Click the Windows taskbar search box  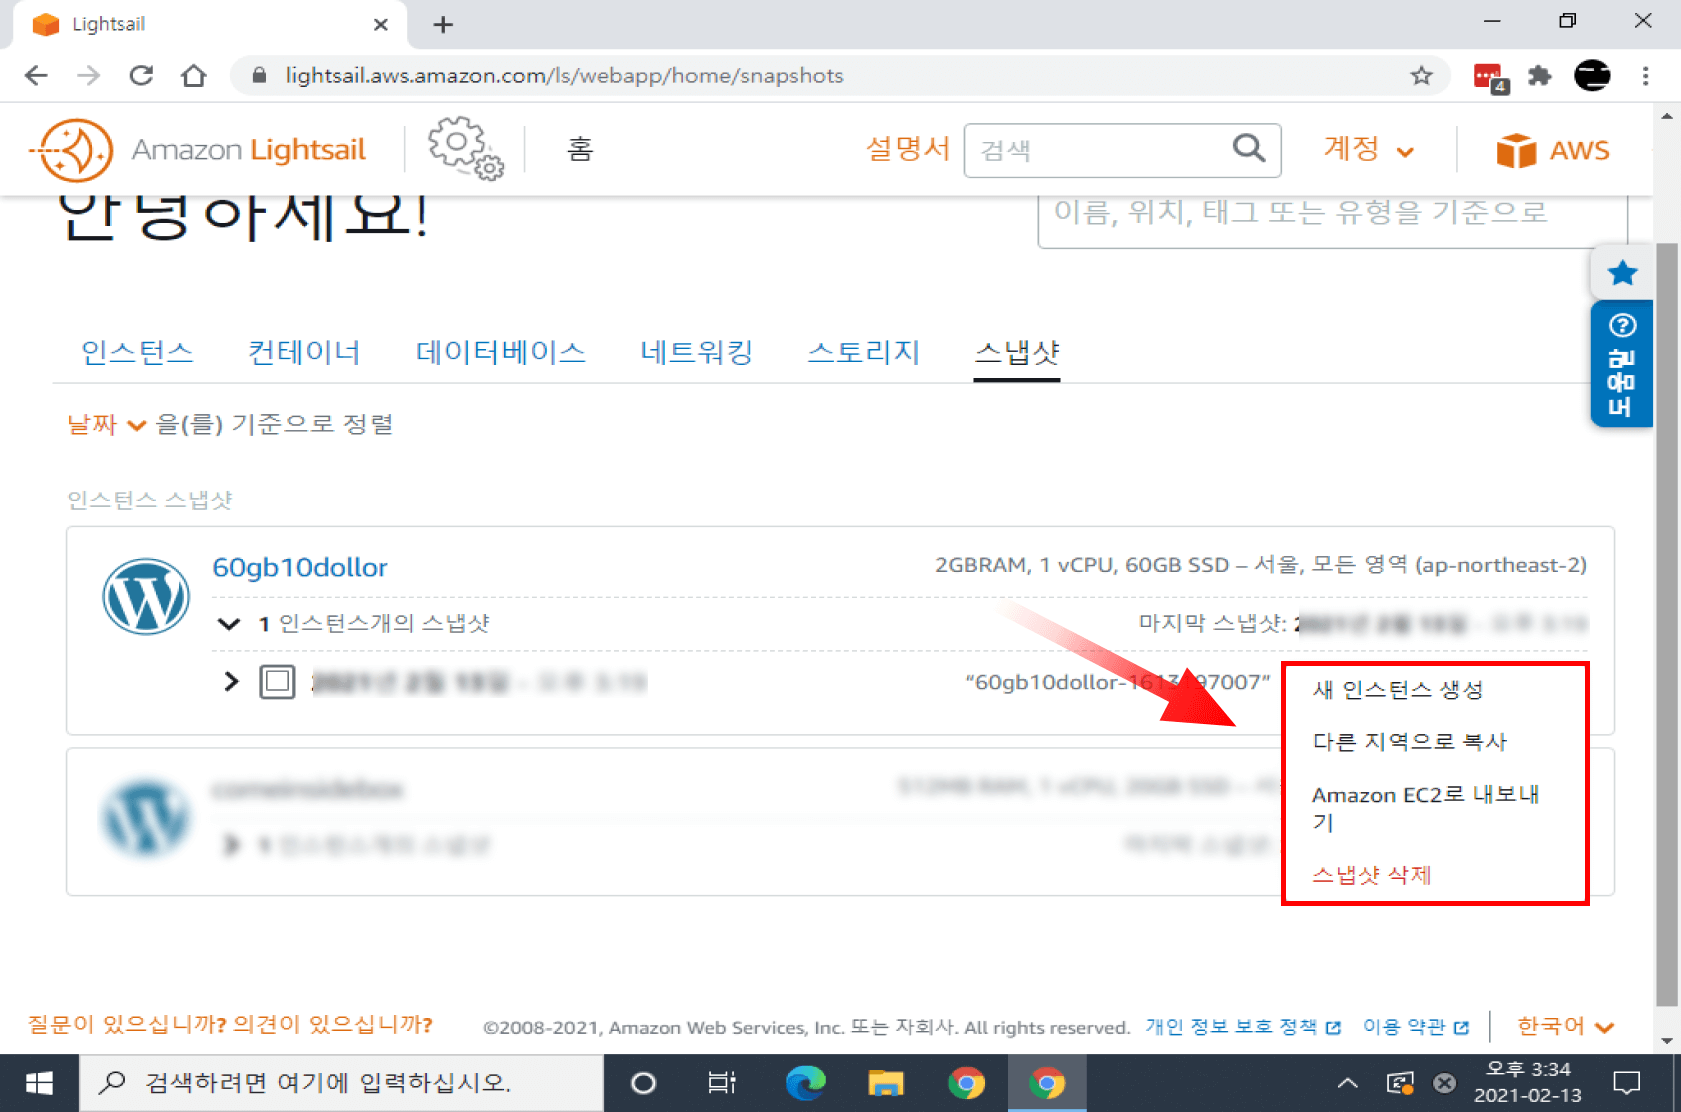pos(341,1083)
